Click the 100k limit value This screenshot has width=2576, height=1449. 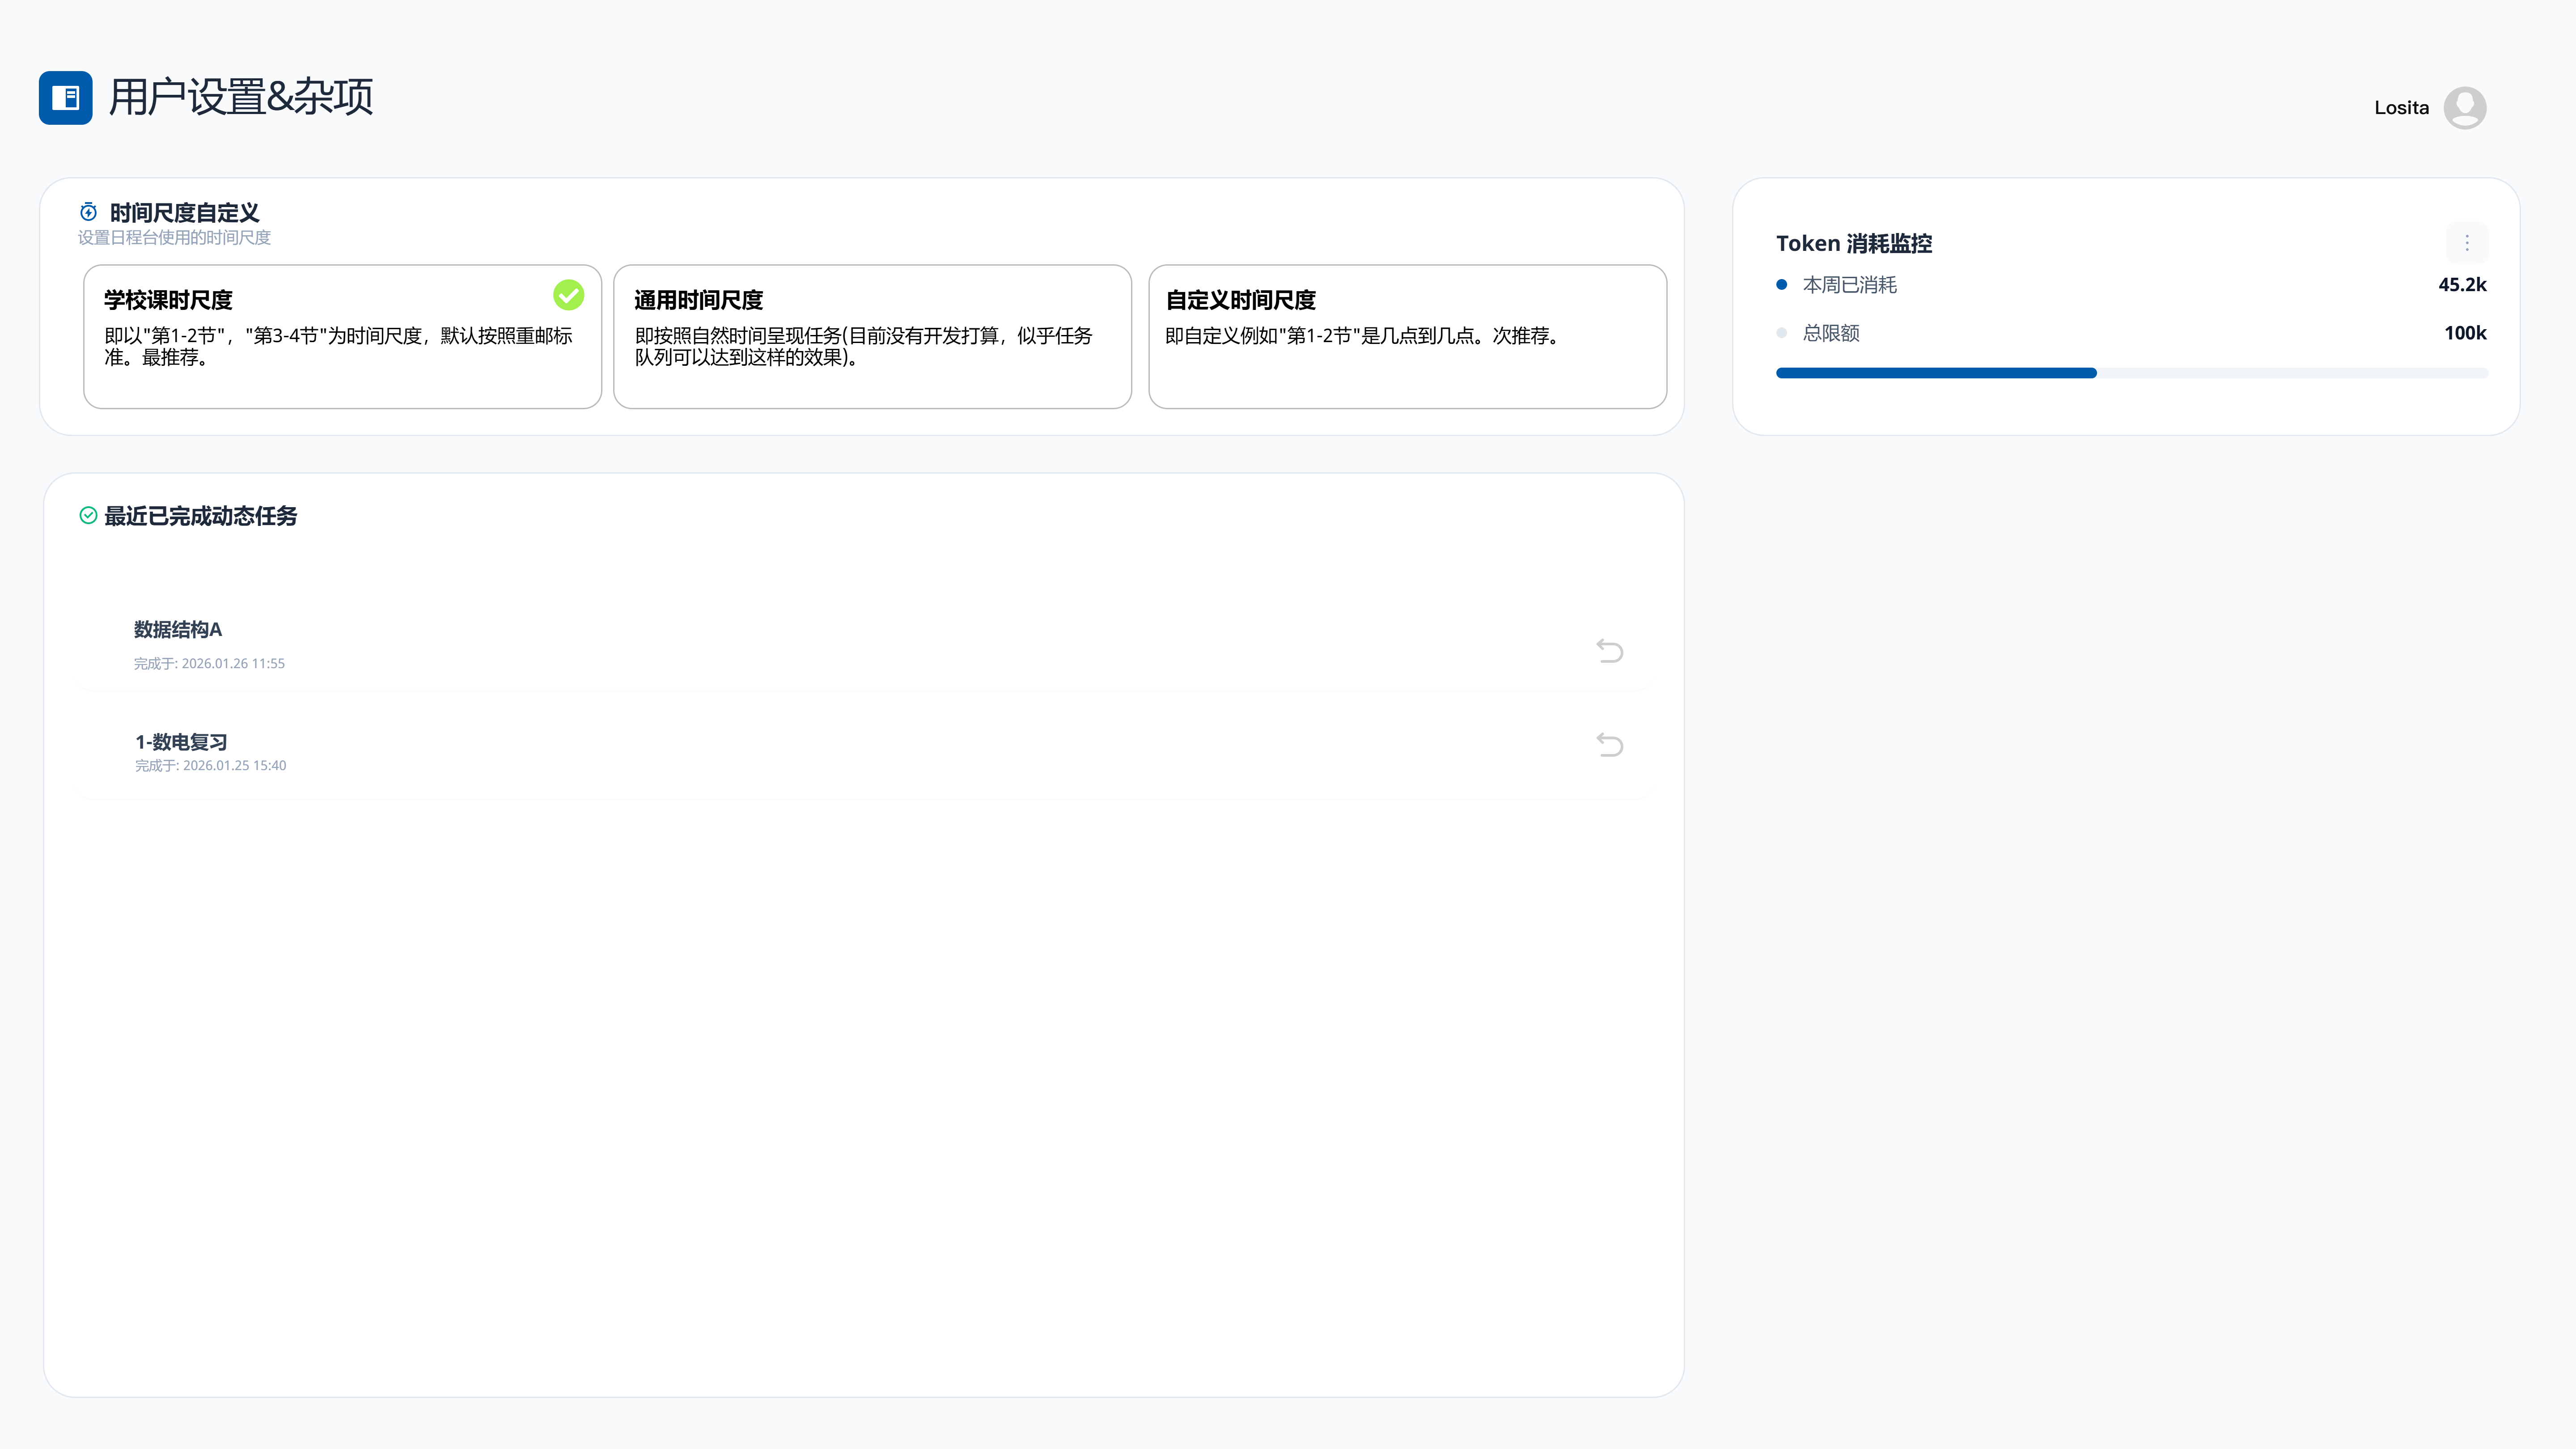[2466, 333]
